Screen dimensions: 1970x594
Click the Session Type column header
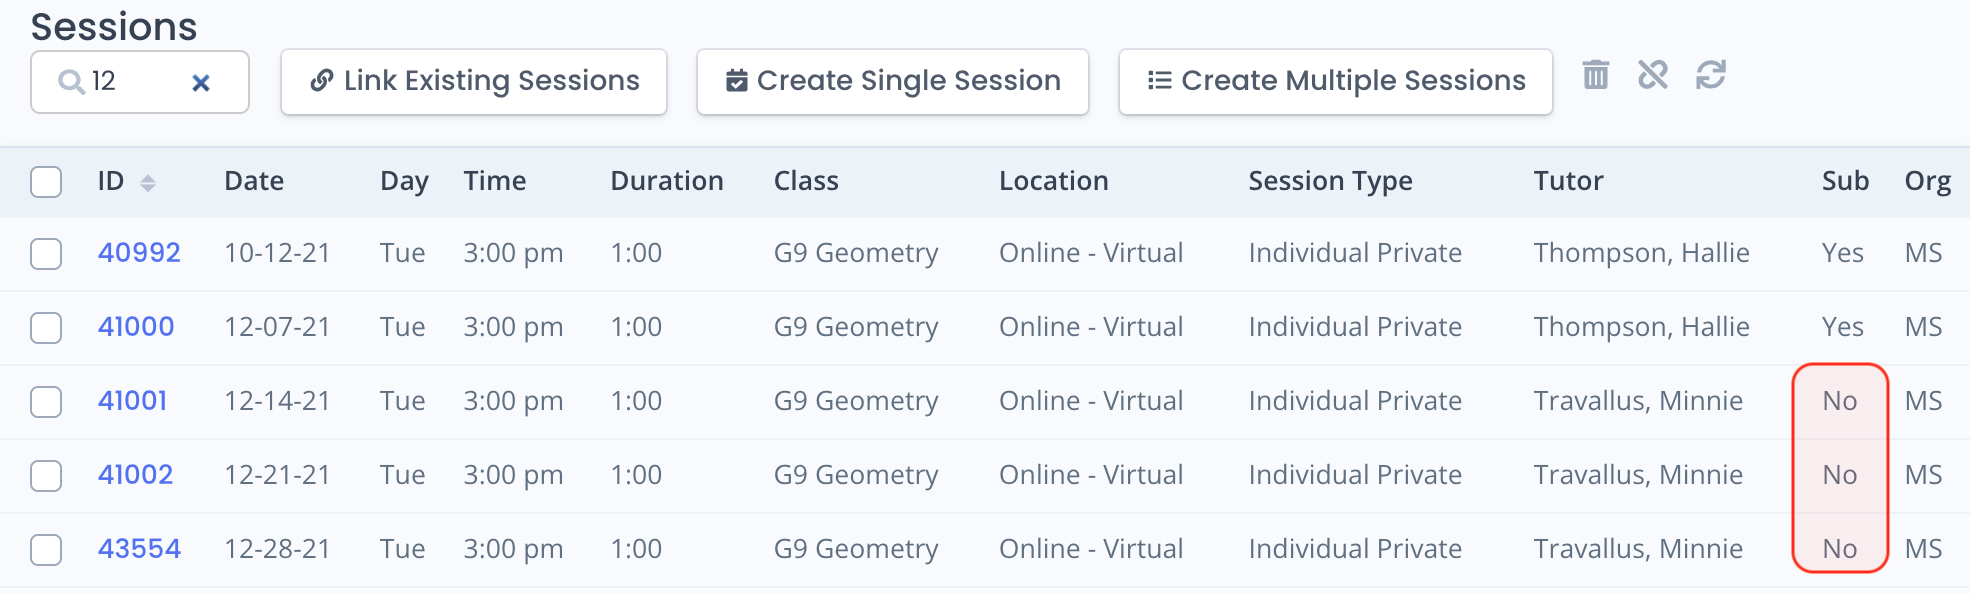coord(1330,181)
